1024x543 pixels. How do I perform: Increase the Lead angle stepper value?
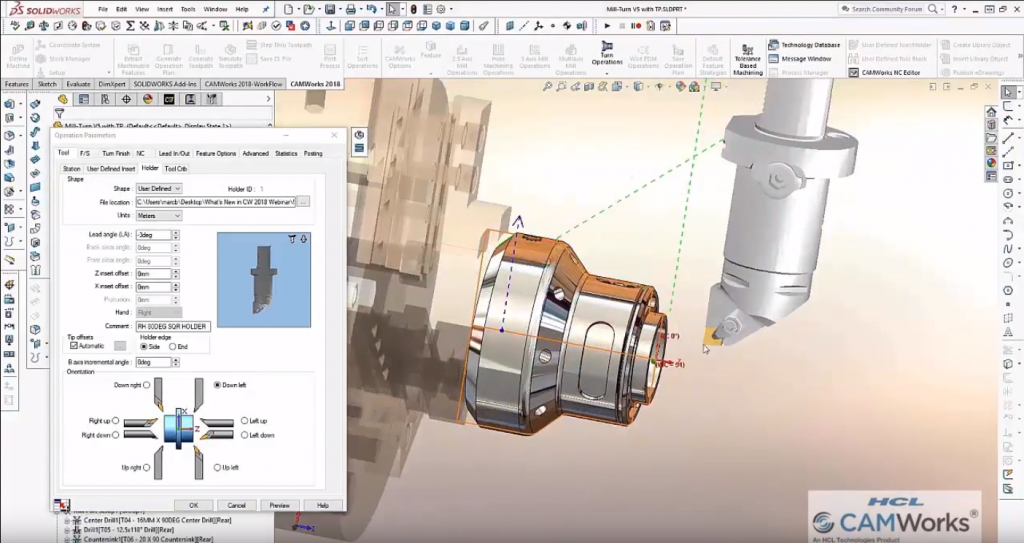tap(176, 232)
